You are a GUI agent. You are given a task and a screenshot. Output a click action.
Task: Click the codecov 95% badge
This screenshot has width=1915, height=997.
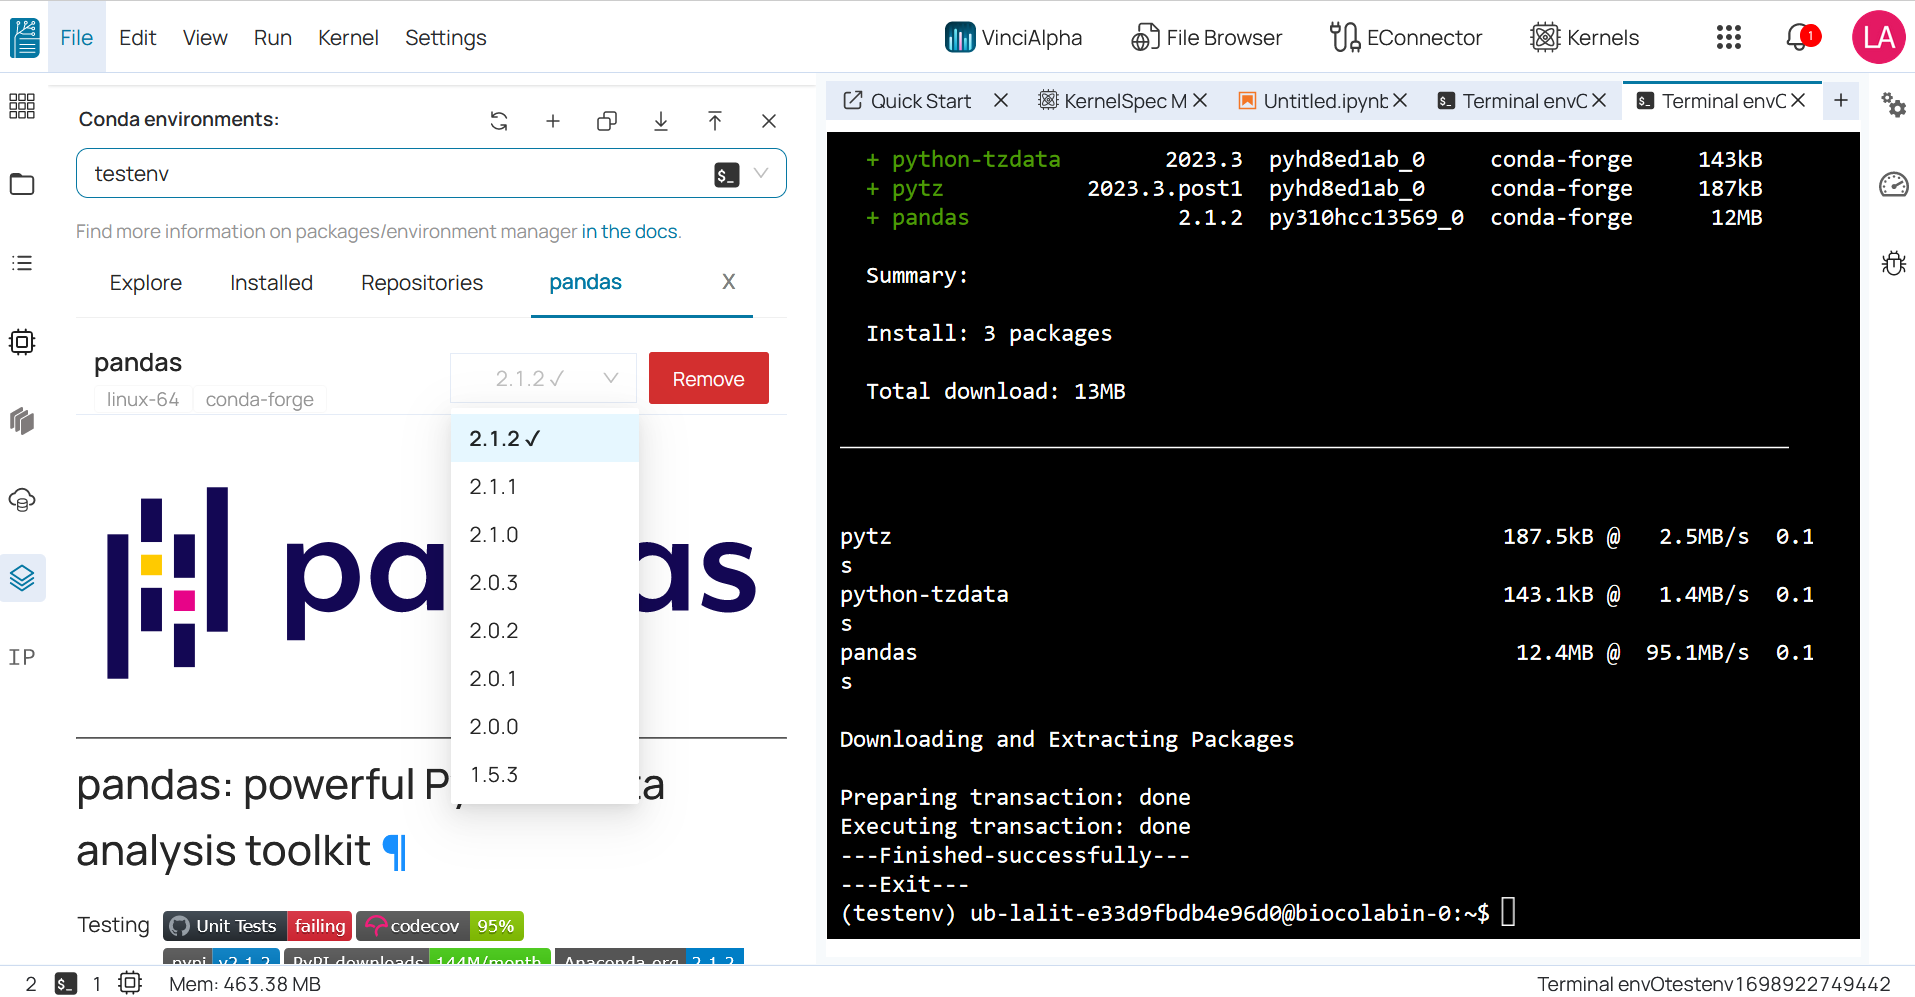[x=440, y=926]
